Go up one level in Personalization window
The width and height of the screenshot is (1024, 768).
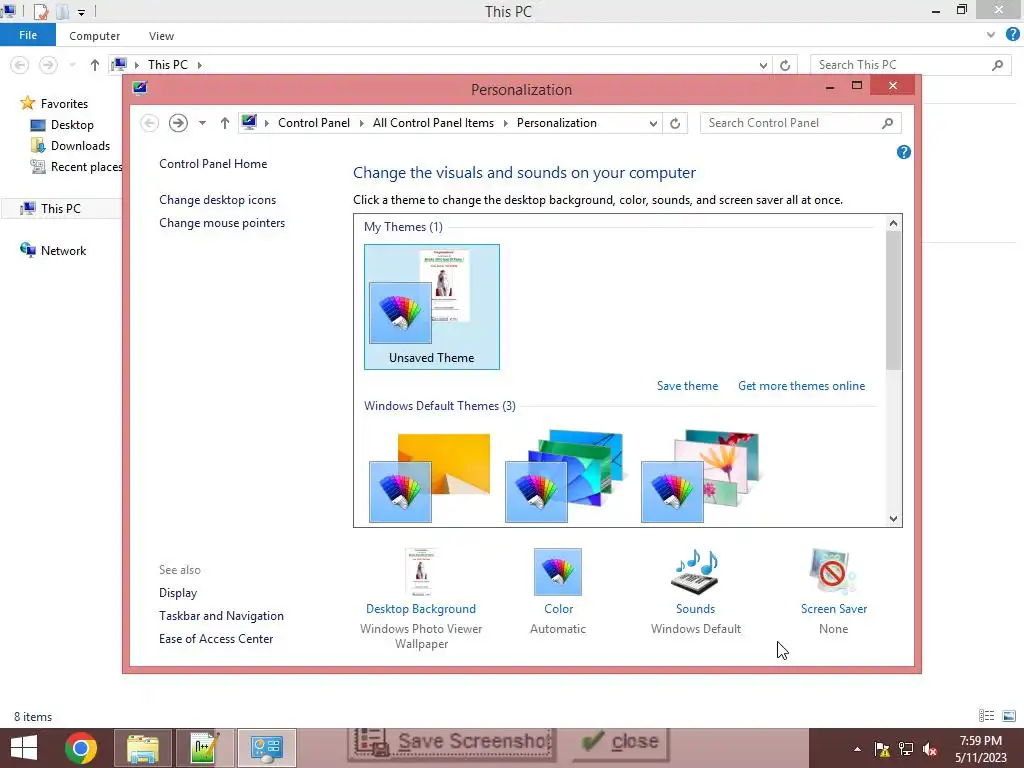[225, 123]
